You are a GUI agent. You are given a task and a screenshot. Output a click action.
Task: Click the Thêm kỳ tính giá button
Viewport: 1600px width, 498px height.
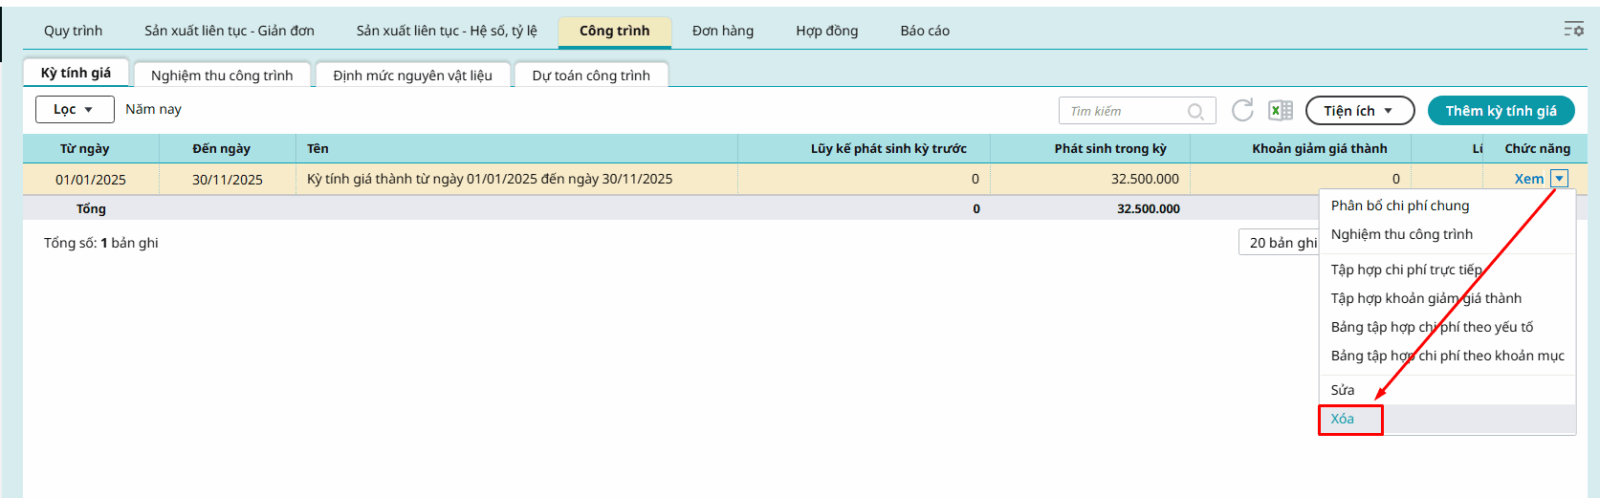click(x=1500, y=111)
